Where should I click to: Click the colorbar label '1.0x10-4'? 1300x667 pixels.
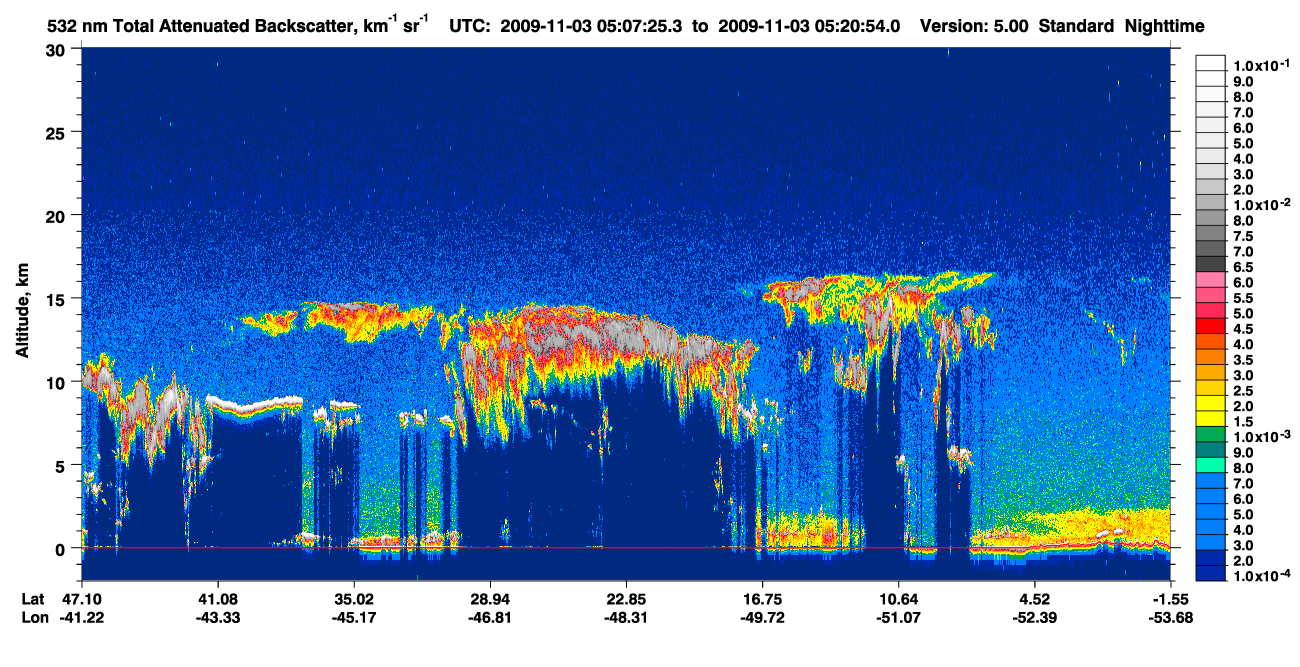(x=1260, y=576)
